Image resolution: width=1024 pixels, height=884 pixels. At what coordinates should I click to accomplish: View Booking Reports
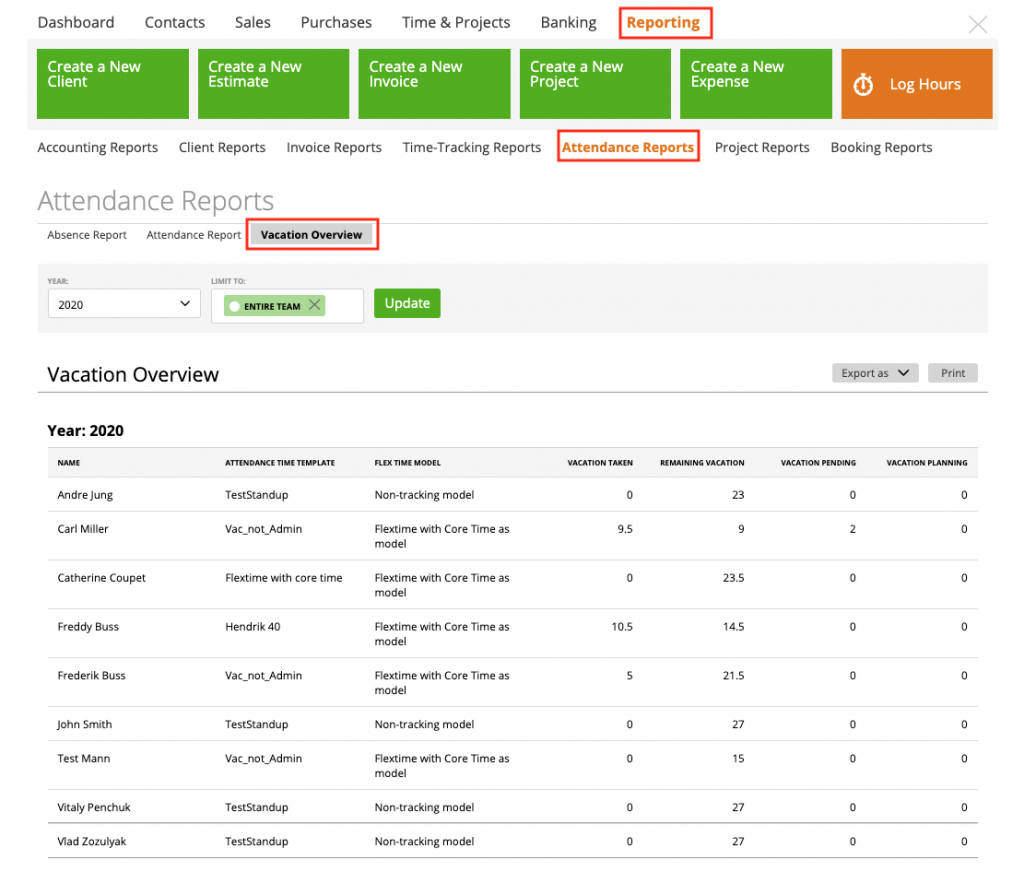point(881,147)
